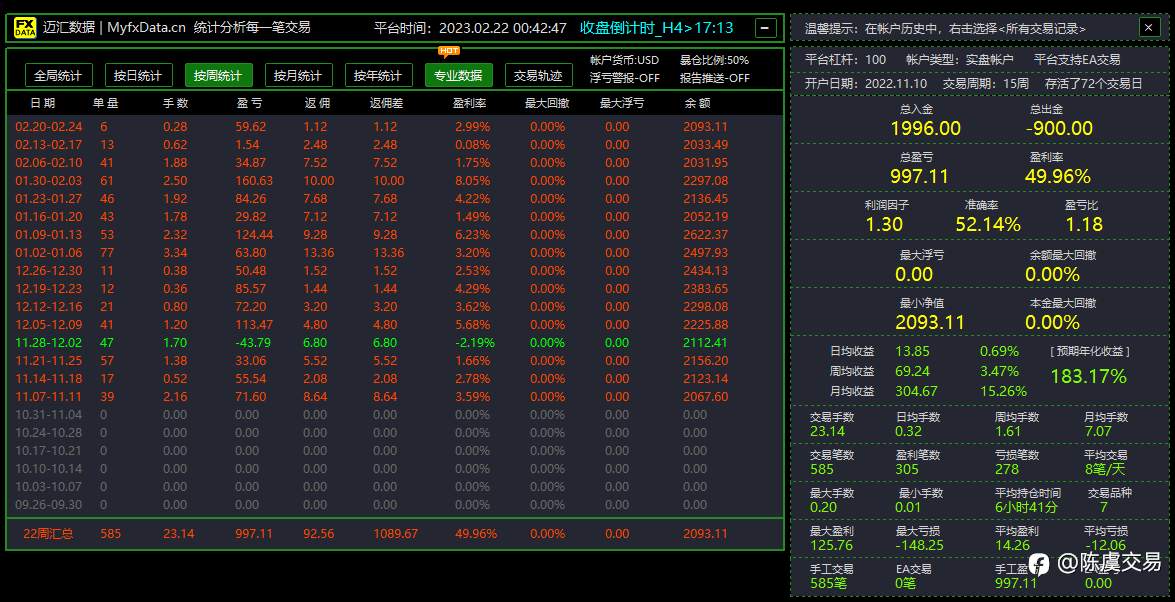The height and width of the screenshot is (602, 1175).
Task: Close the account info side panel
Action: pyautogui.click(x=1149, y=28)
